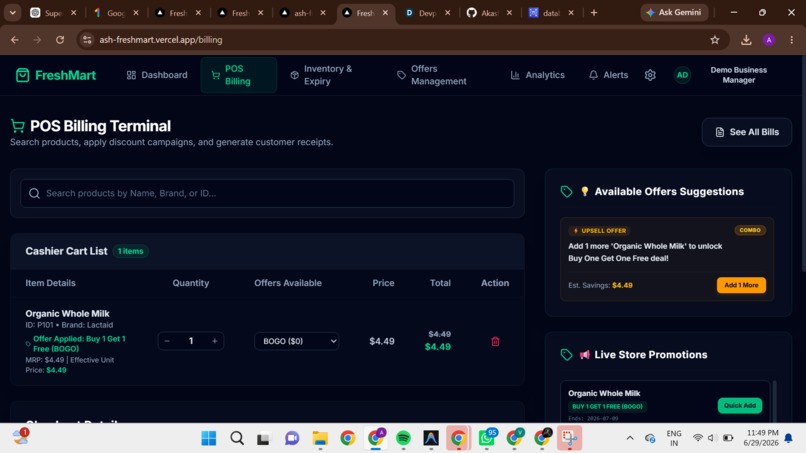806x453 pixels.
Task: Open Spotify from the taskbar
Action: (404, 438)
